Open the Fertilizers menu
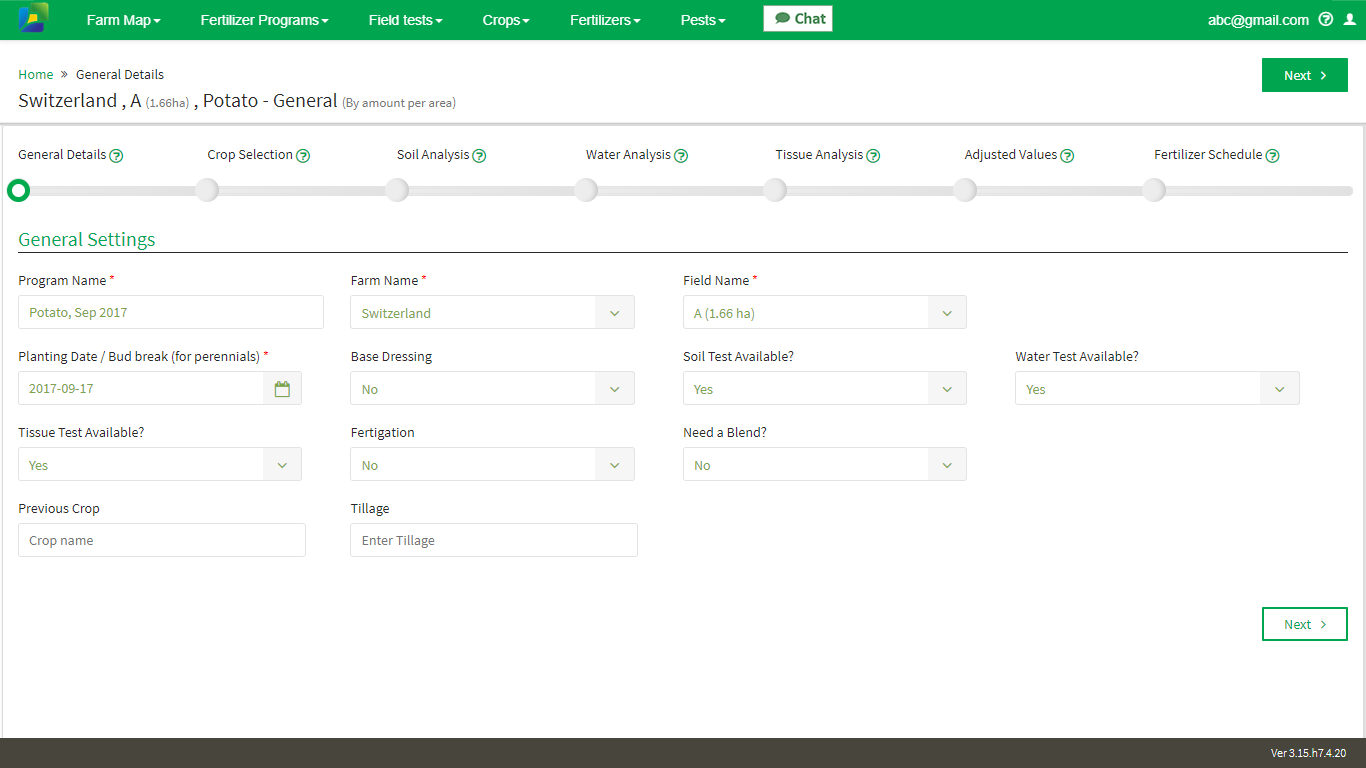The height and width of the screenshot is (768, 1366). click(605, 20)
